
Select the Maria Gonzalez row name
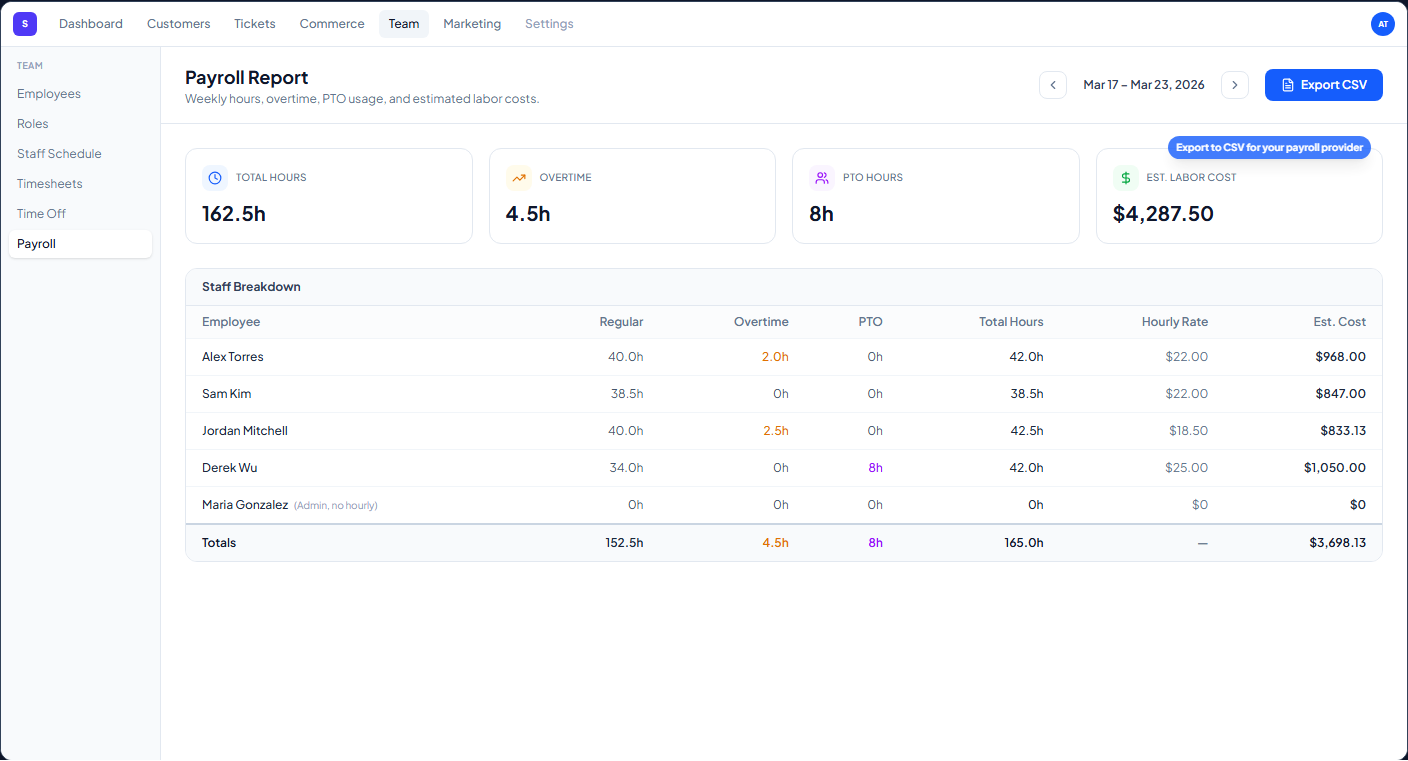(x=245, y=505)
